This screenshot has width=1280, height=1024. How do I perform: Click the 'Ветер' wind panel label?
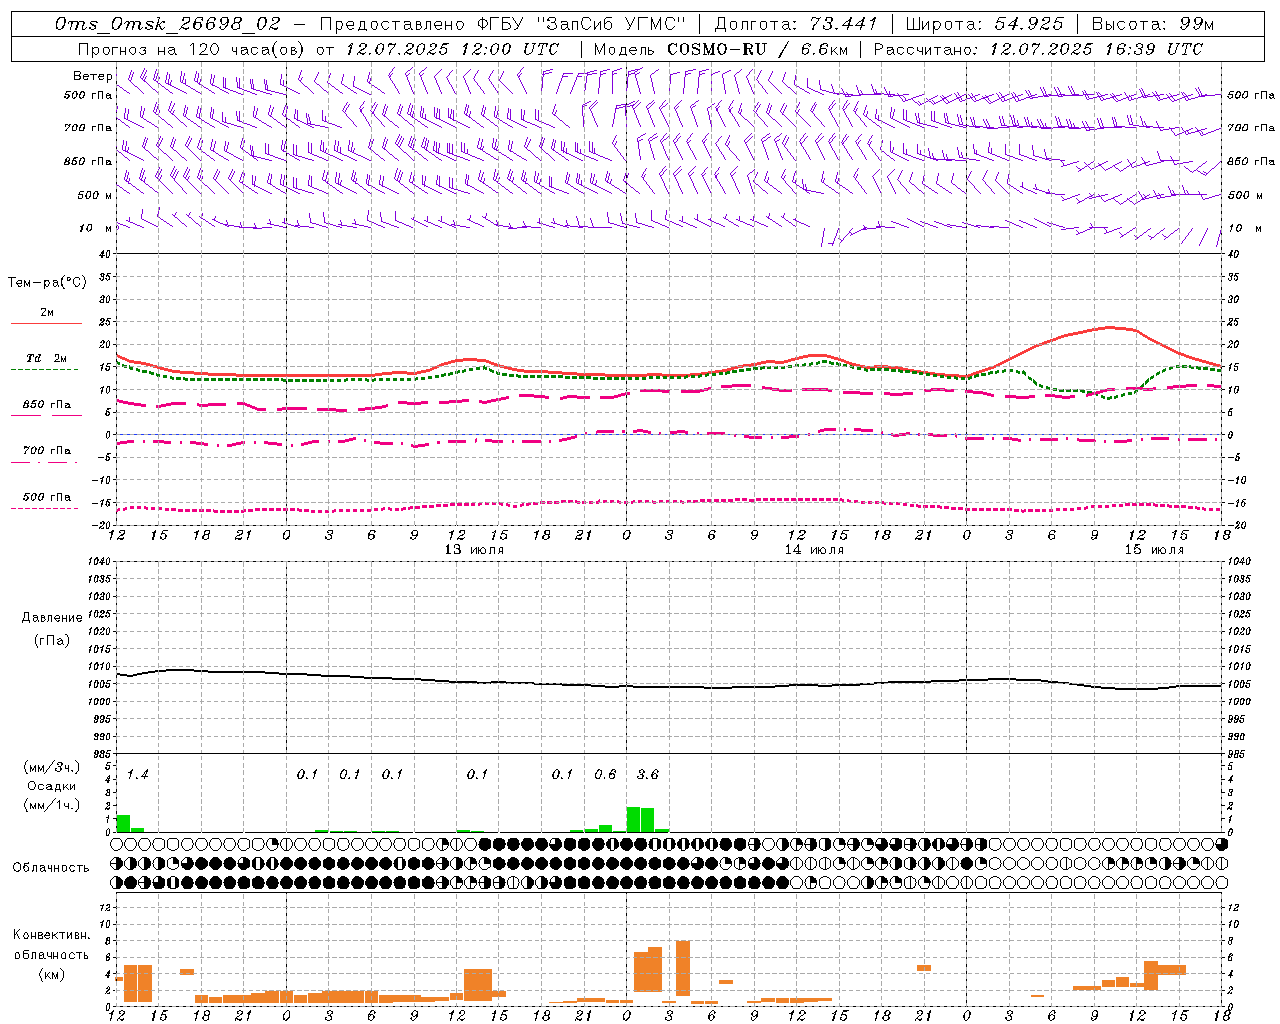pos(92,76)
